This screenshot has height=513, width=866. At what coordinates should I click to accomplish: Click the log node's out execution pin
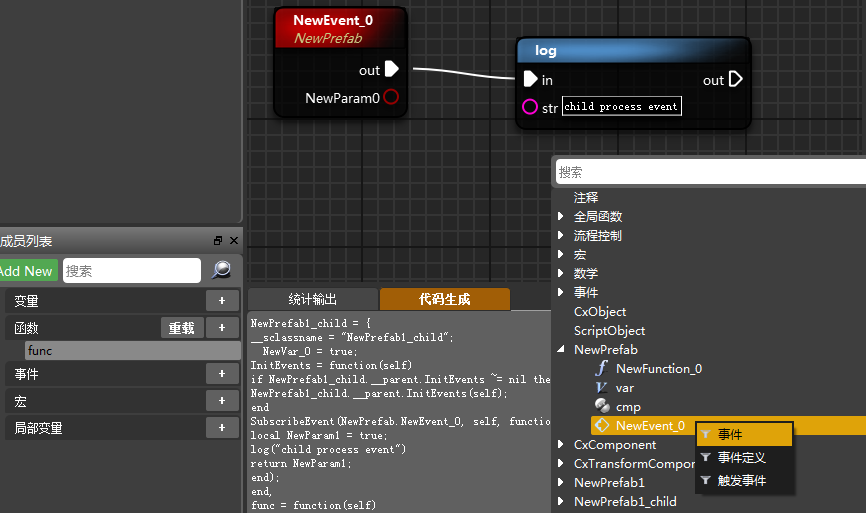pos(736,79)
